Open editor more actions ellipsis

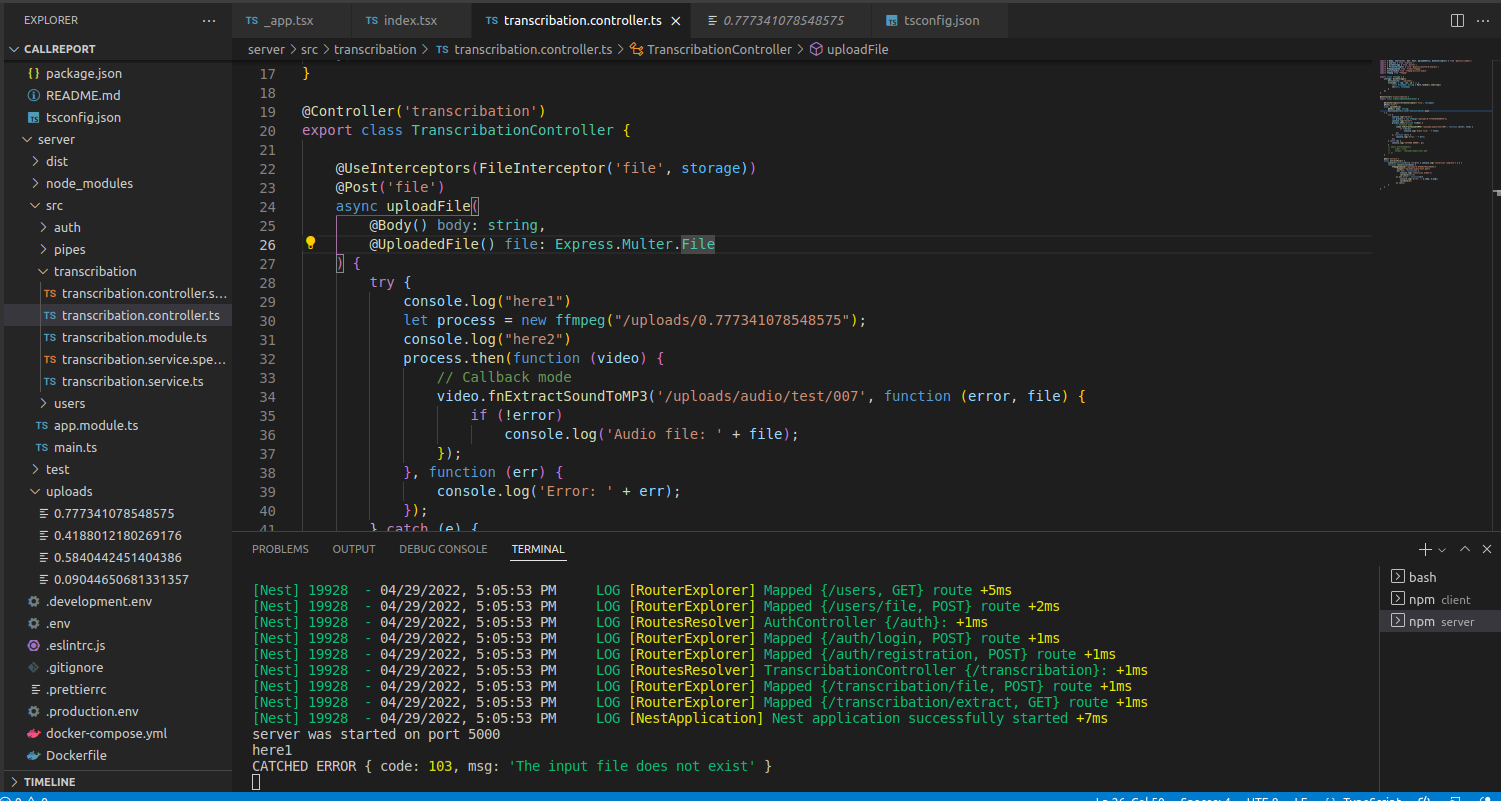[x=1483, y=20]
